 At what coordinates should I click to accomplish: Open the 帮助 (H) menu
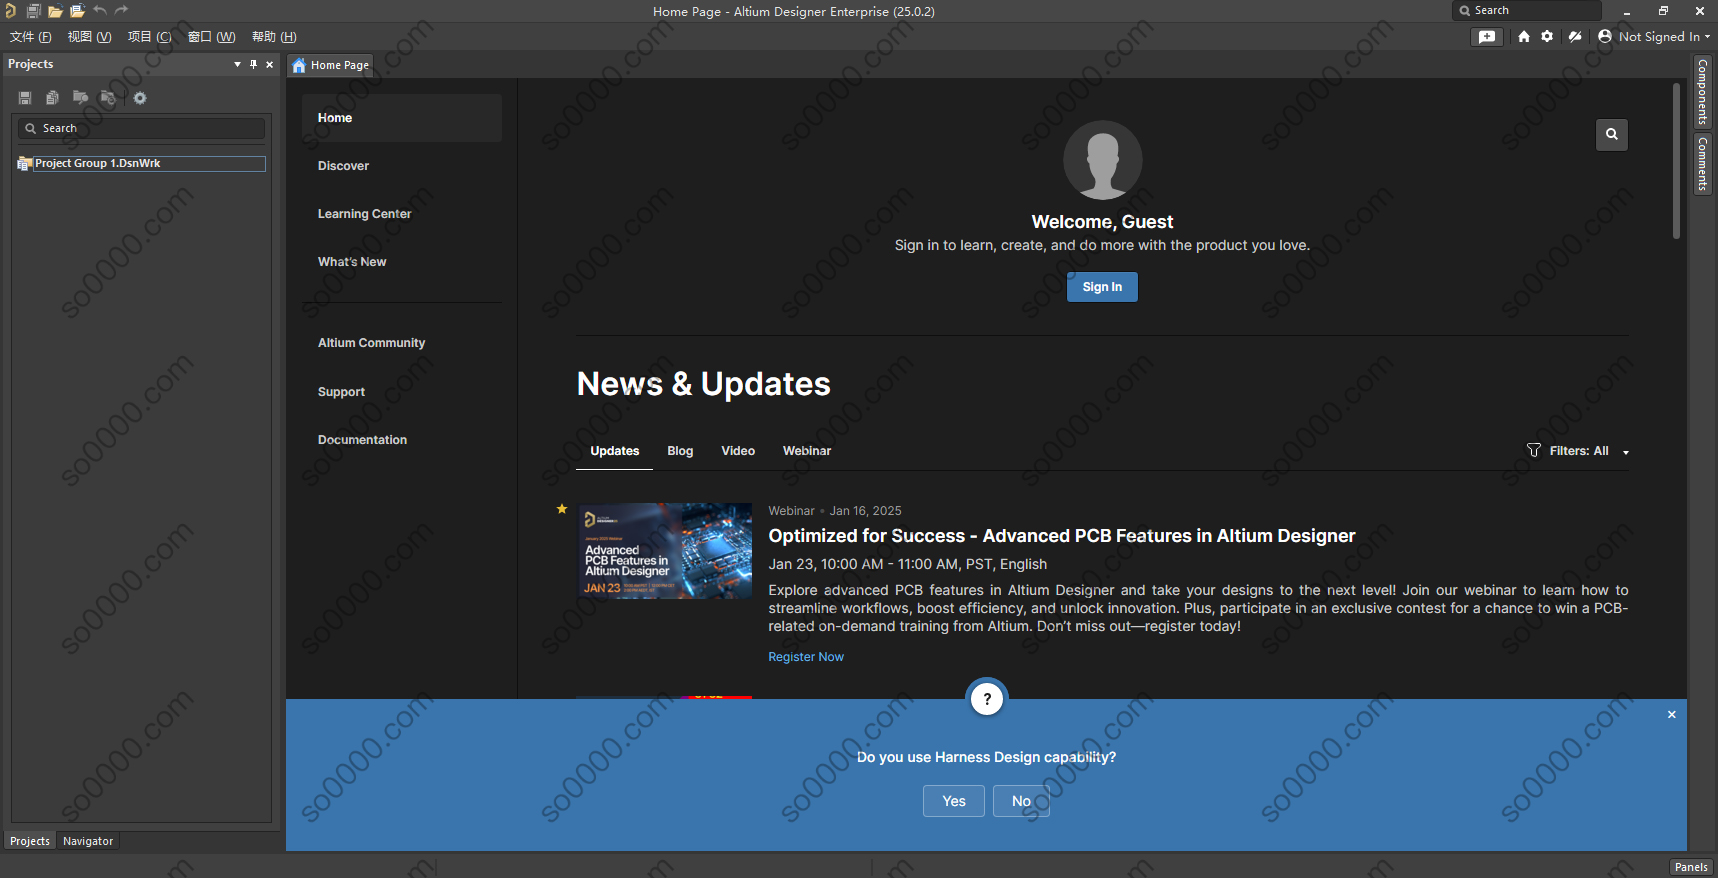pos(274,37)
